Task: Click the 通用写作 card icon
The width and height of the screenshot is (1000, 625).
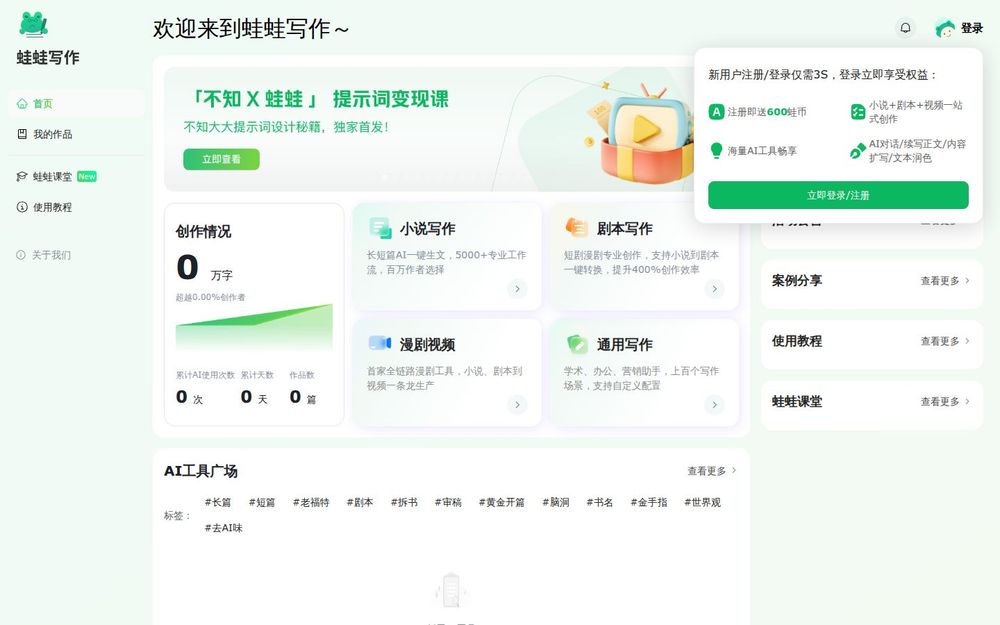Action: pyautogui.click(x=577, y=344)
